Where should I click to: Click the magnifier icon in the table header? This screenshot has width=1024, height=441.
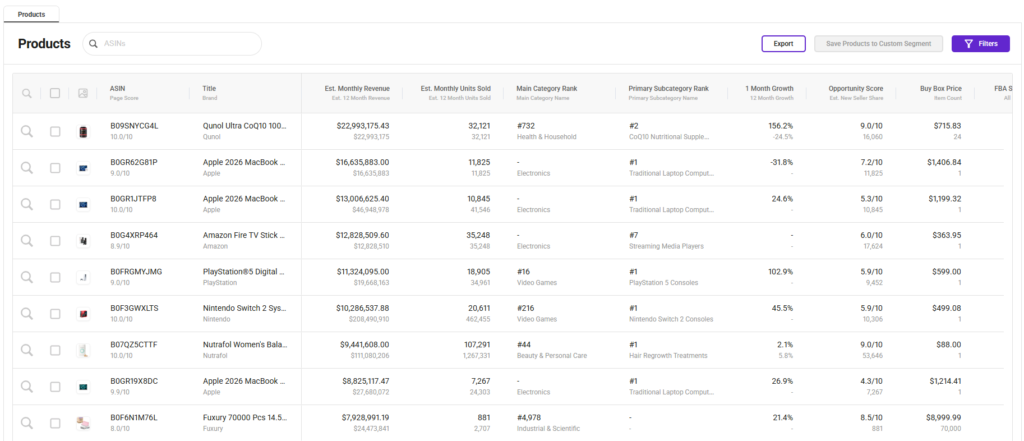27,93
